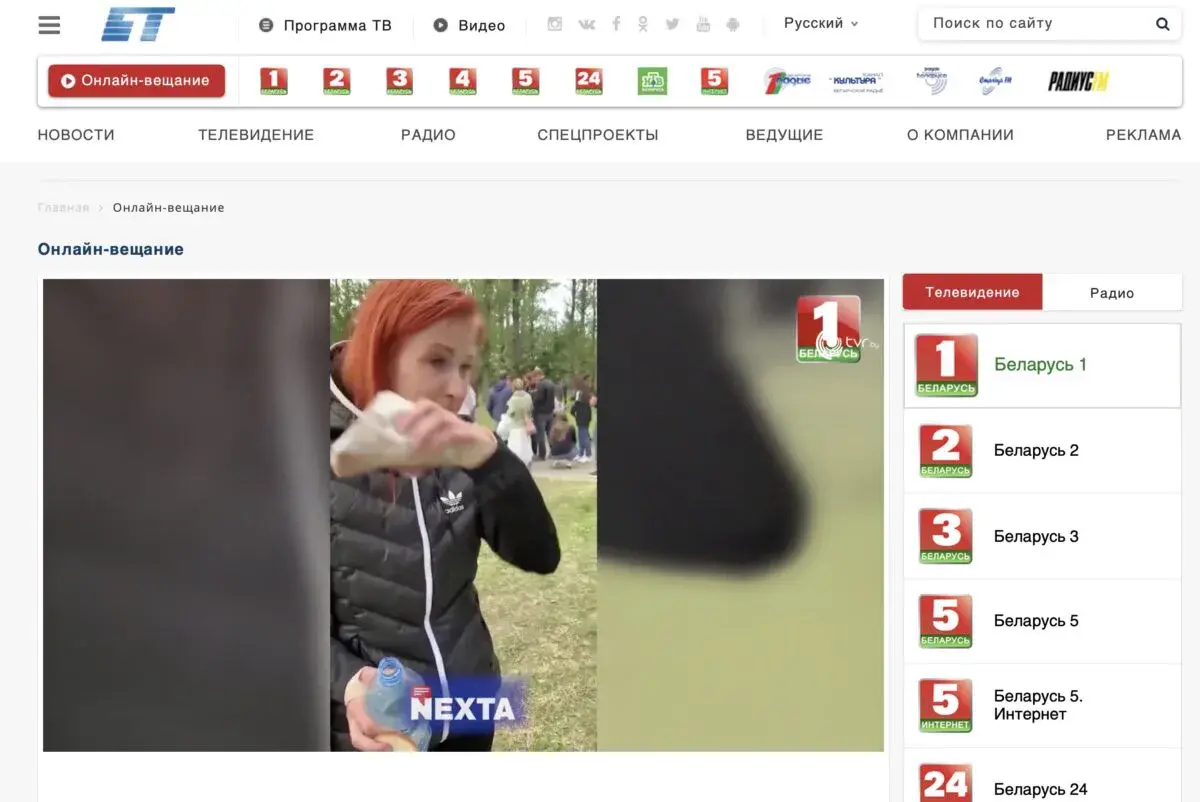Click the Главная breadcrumb link

[63, 208]
